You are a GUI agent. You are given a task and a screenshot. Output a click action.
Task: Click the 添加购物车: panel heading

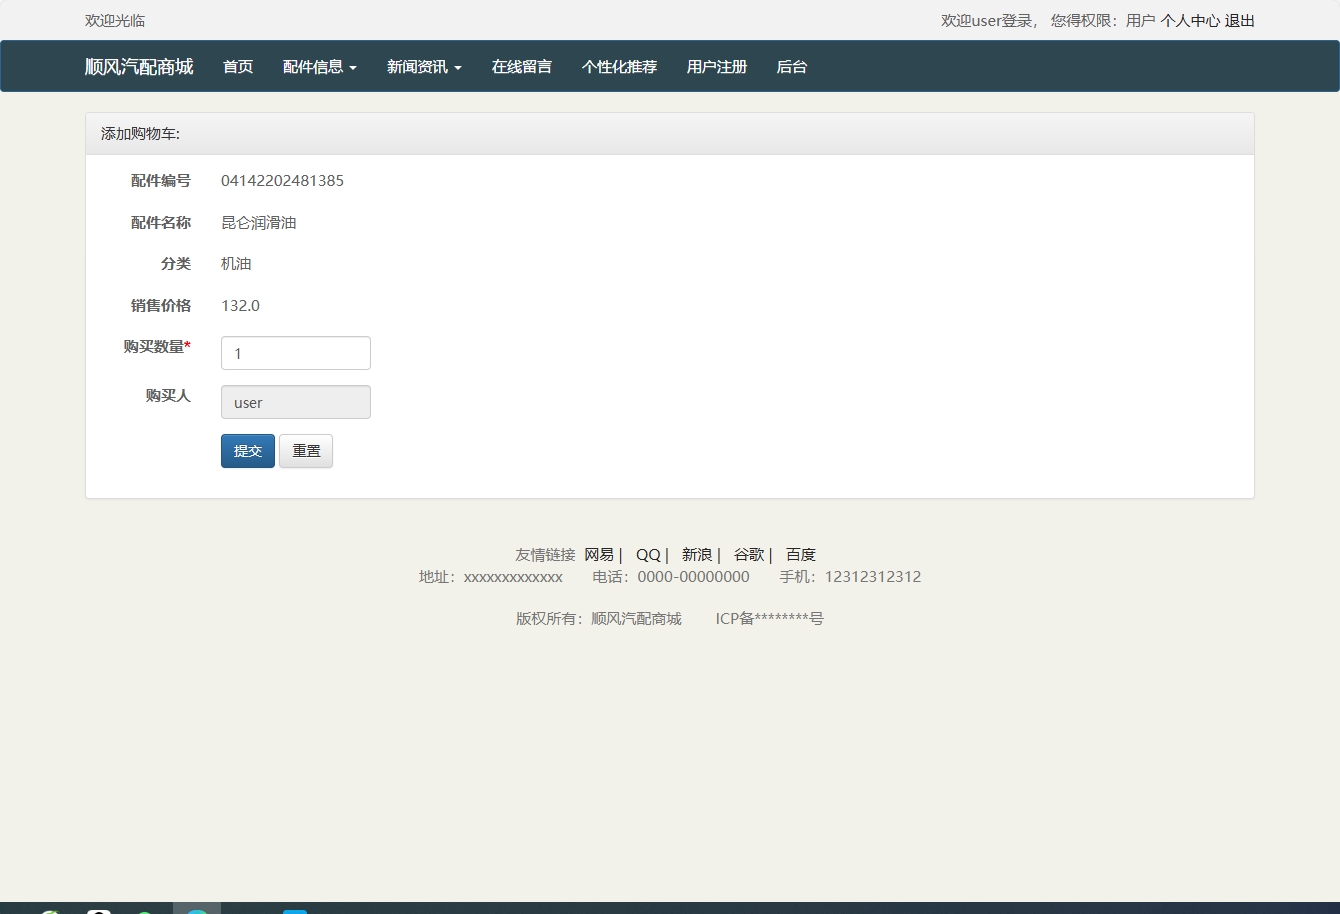[x=670, y=134]
